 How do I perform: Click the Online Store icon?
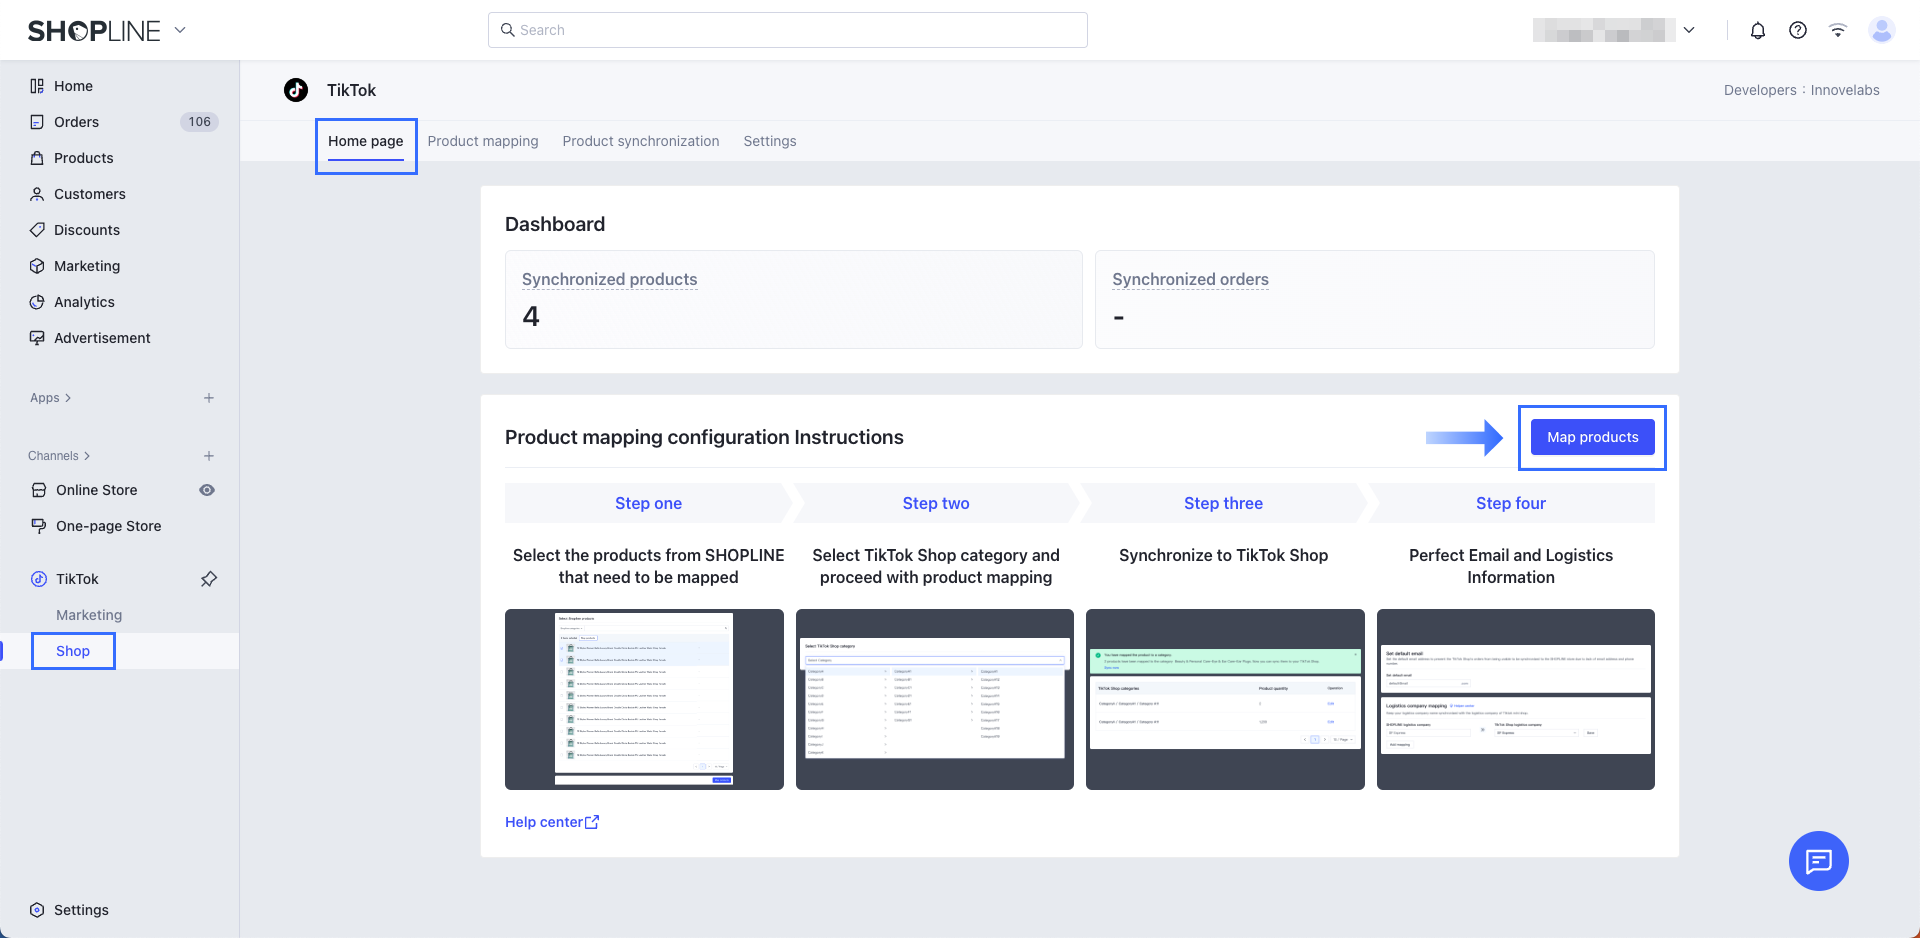coord(39,490)
